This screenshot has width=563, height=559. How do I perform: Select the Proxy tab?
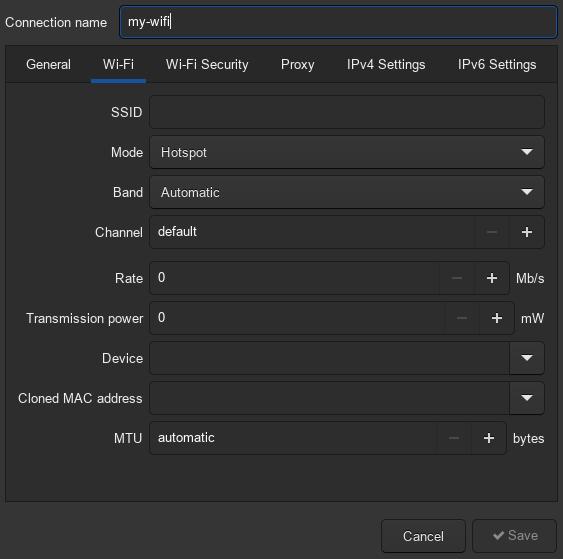click(297, 65)
